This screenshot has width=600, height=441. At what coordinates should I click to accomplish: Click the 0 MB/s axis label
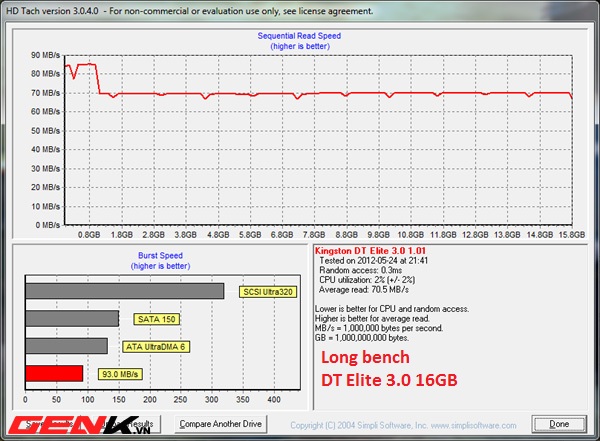tap(48, 225)
